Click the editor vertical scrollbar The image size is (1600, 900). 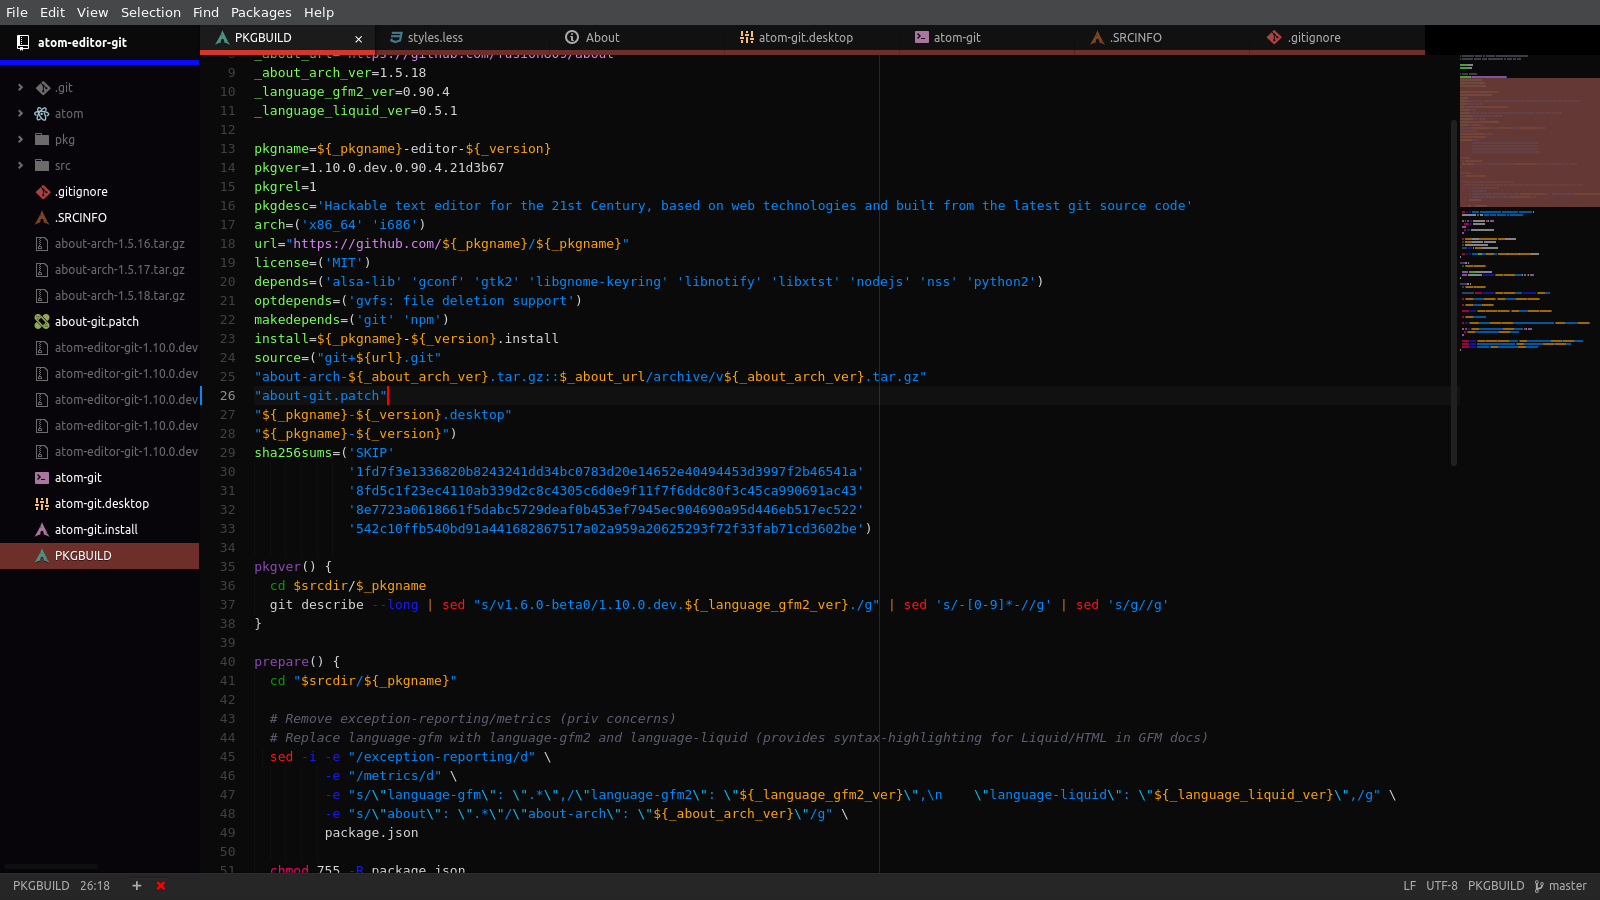click(1453, 292)
